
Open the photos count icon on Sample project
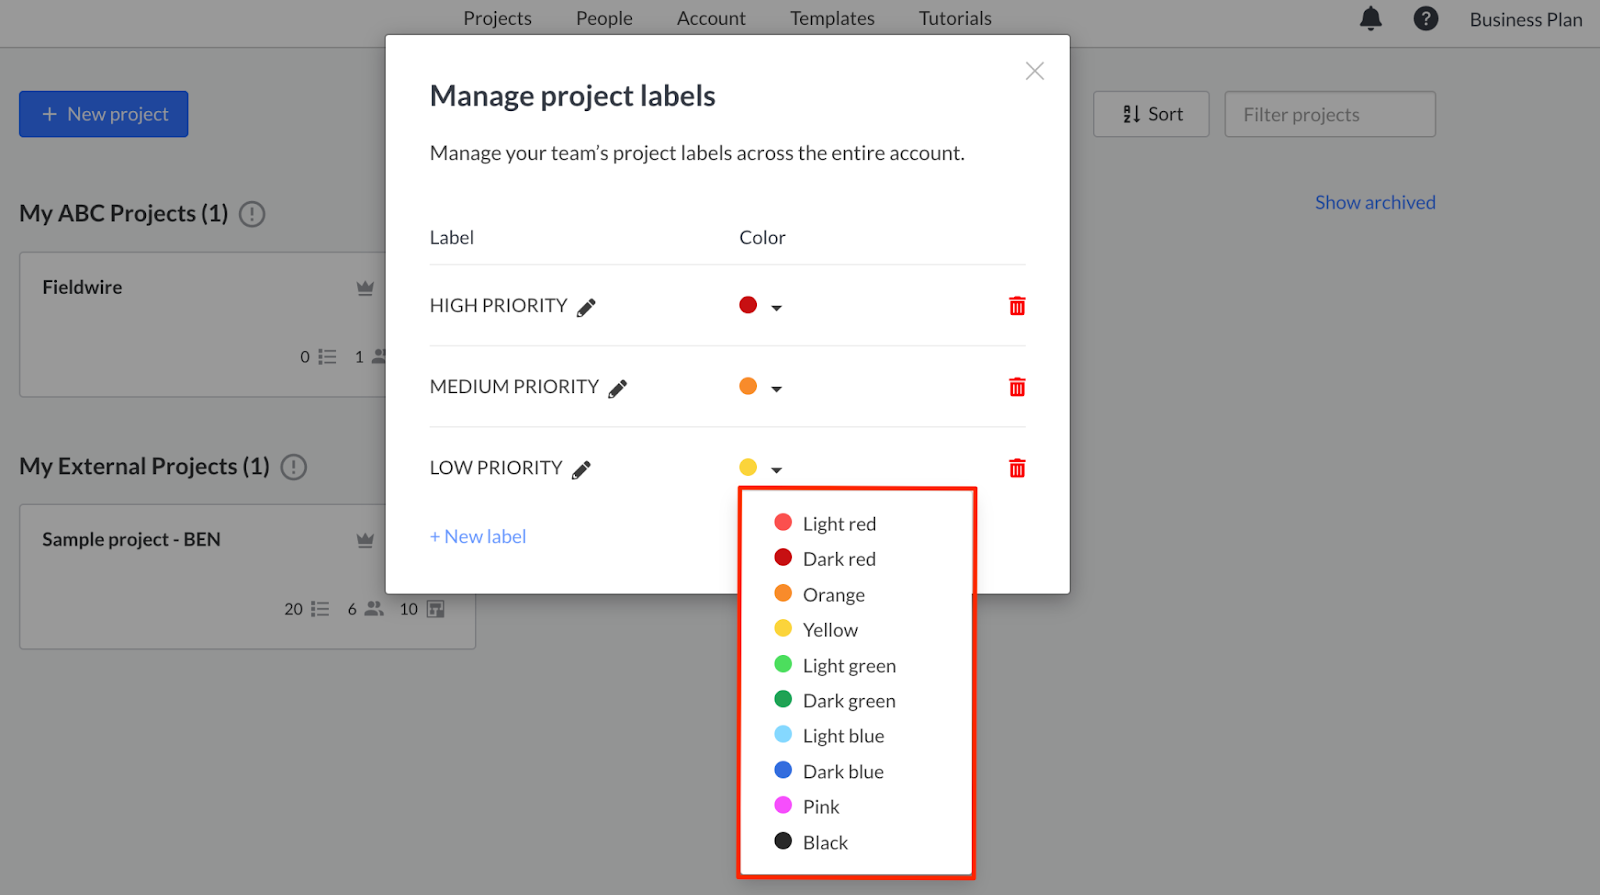(x=435, y=608)
